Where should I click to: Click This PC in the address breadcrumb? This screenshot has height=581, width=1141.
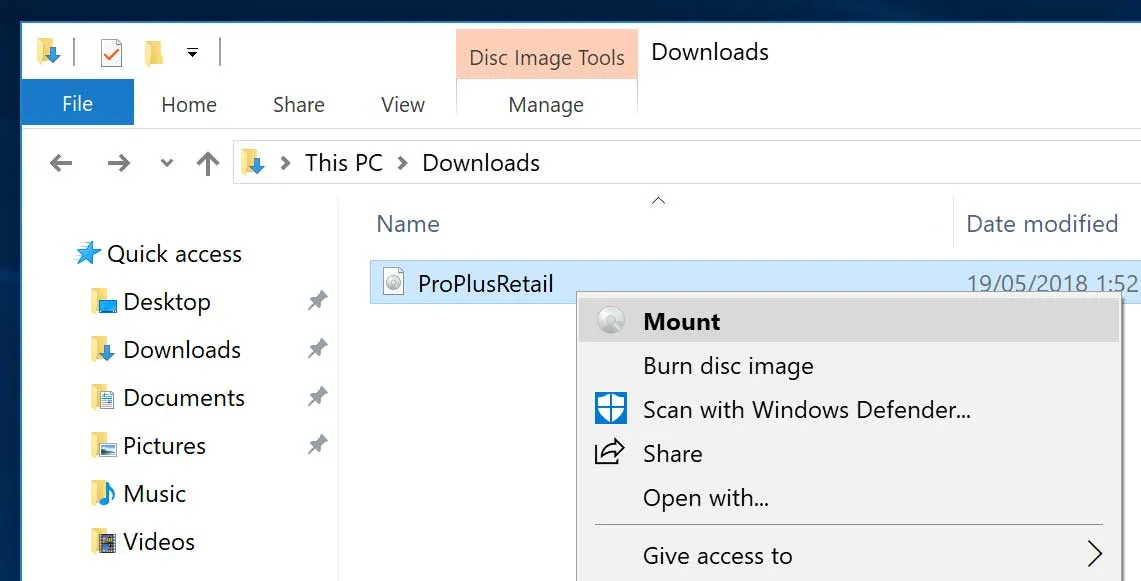tap(343, 163)
